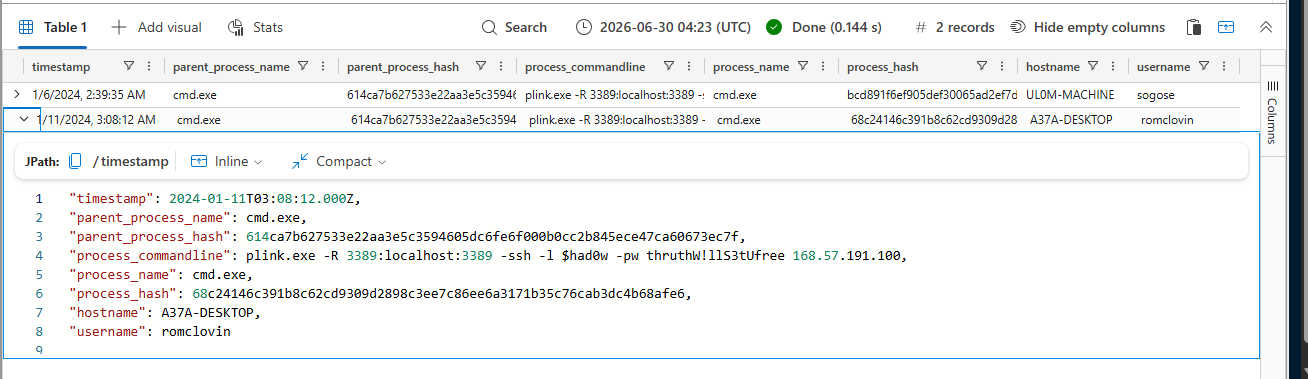Filter the timestamp column

129,67
